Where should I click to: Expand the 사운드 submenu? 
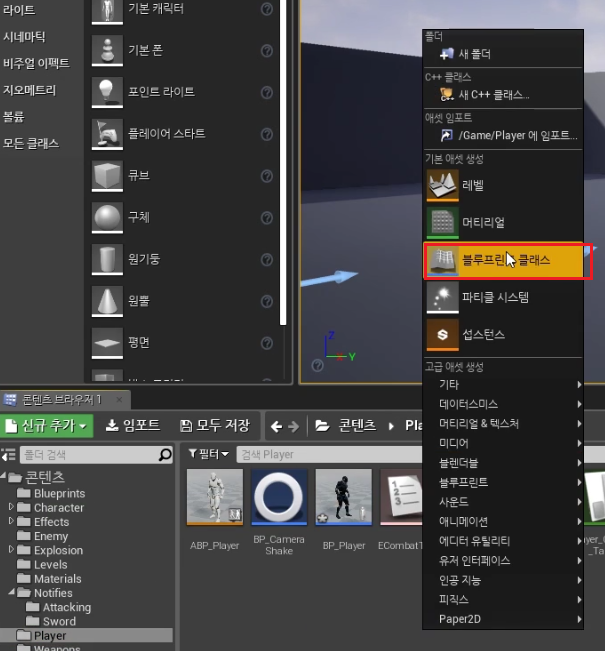503,502
